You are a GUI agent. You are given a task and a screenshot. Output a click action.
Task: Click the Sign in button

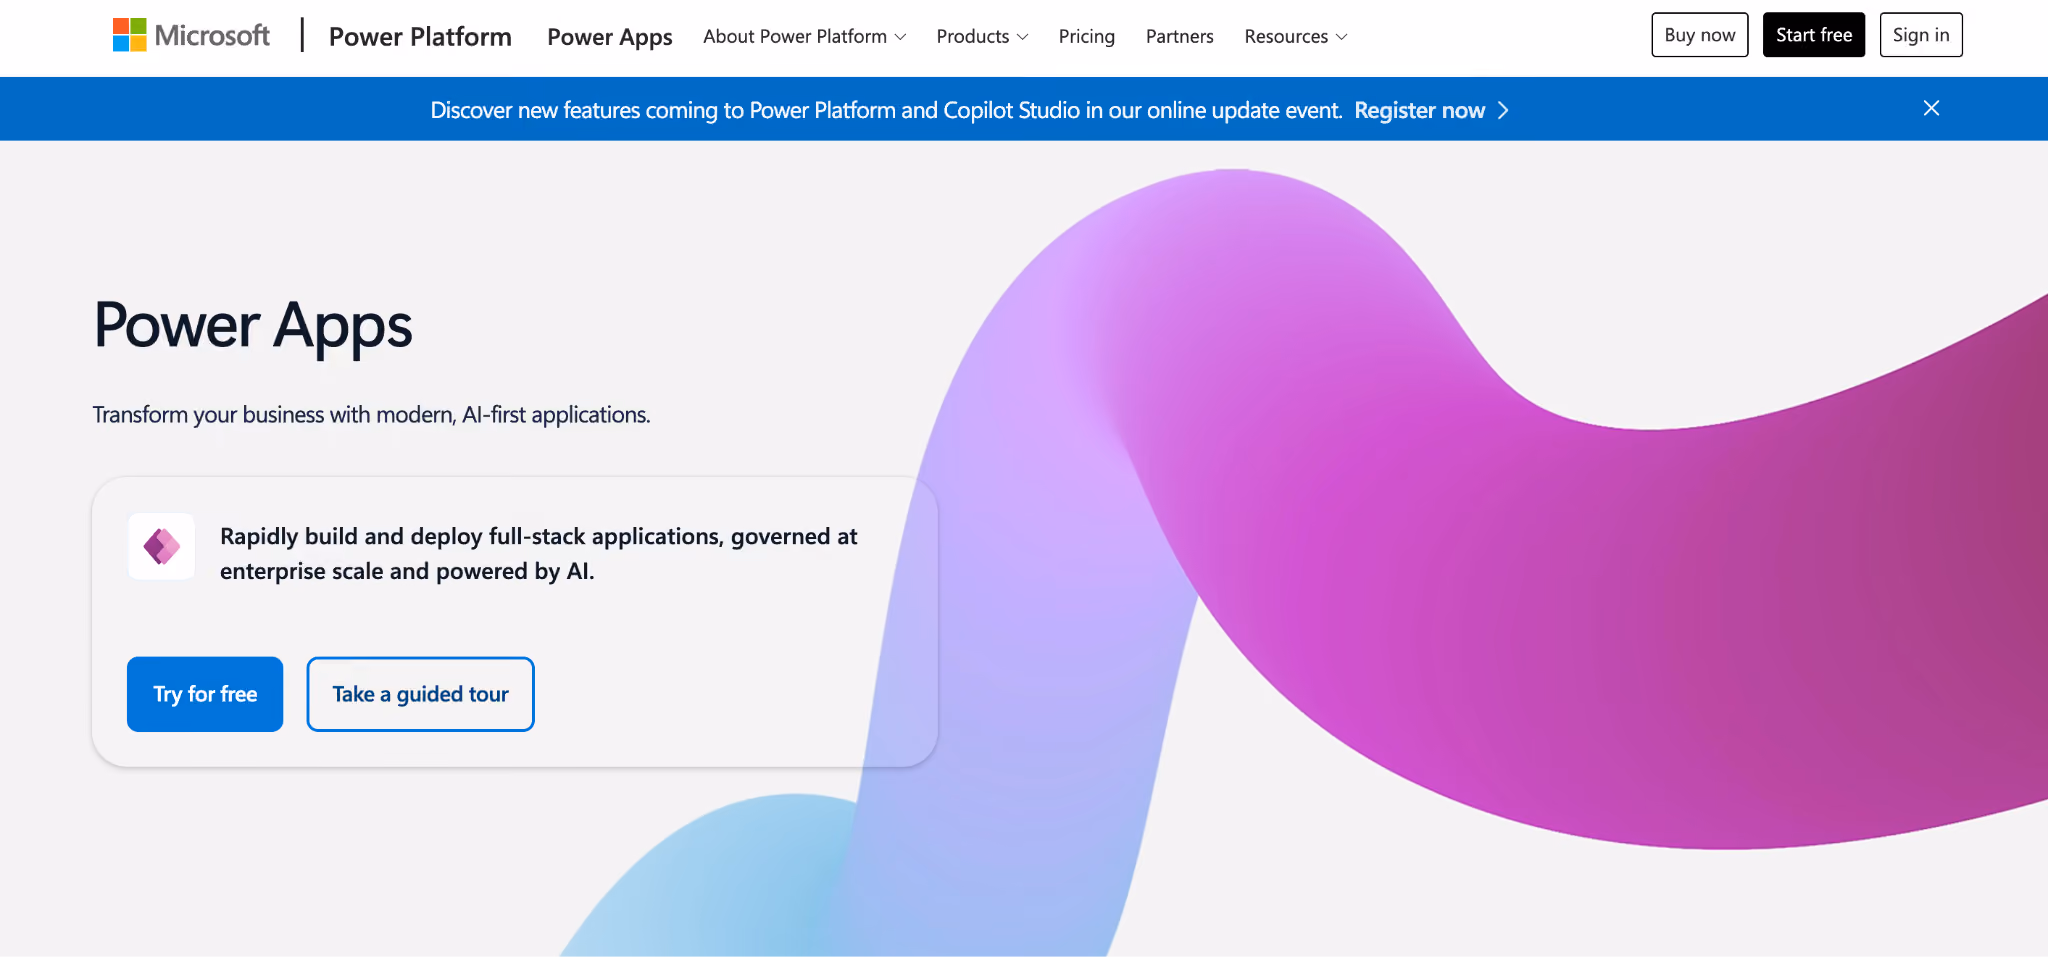pos(1921,35)
